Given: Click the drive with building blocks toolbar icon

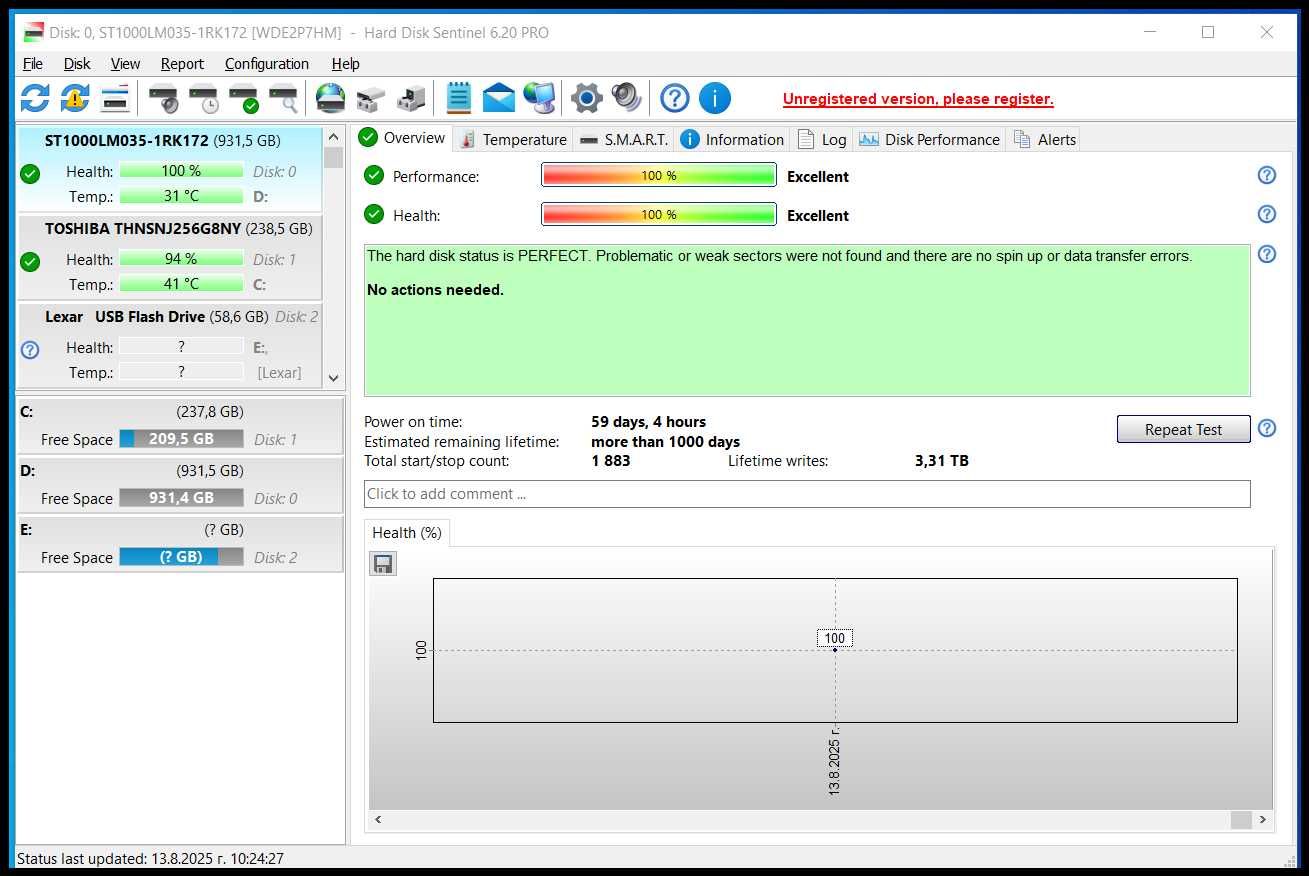Looking at the screenshot, I should coord(410,98).
